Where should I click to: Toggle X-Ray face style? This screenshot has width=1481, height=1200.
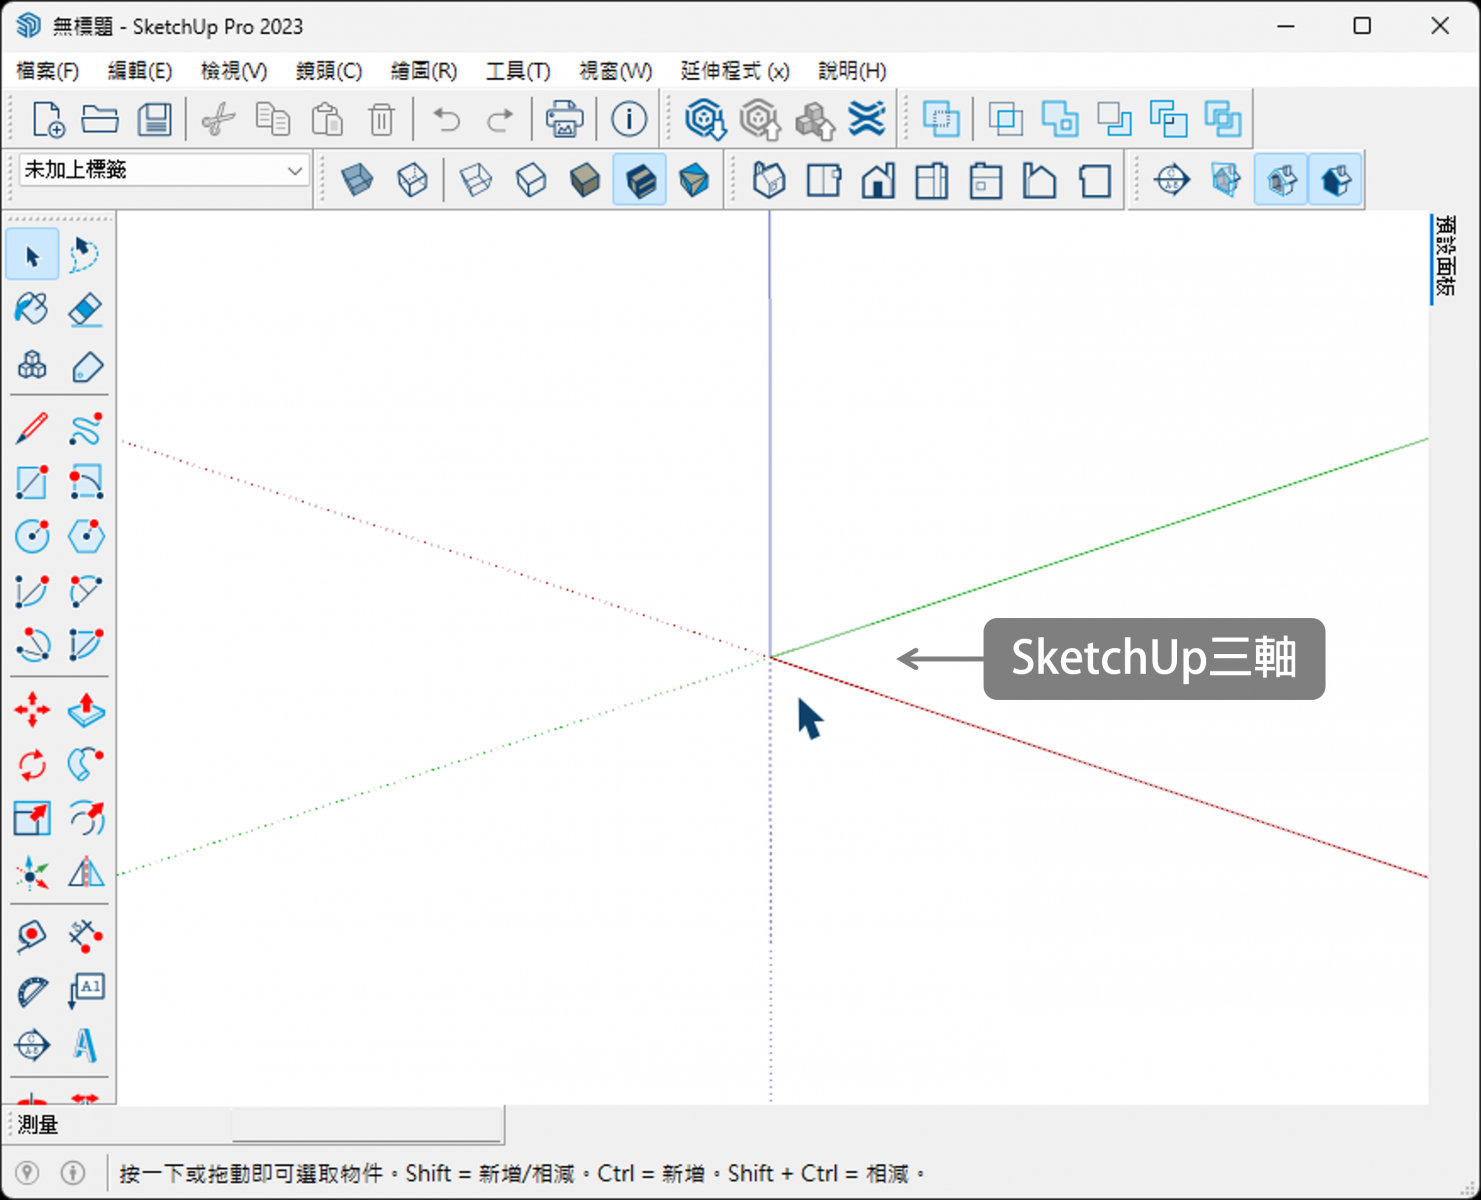coord(357,181)
